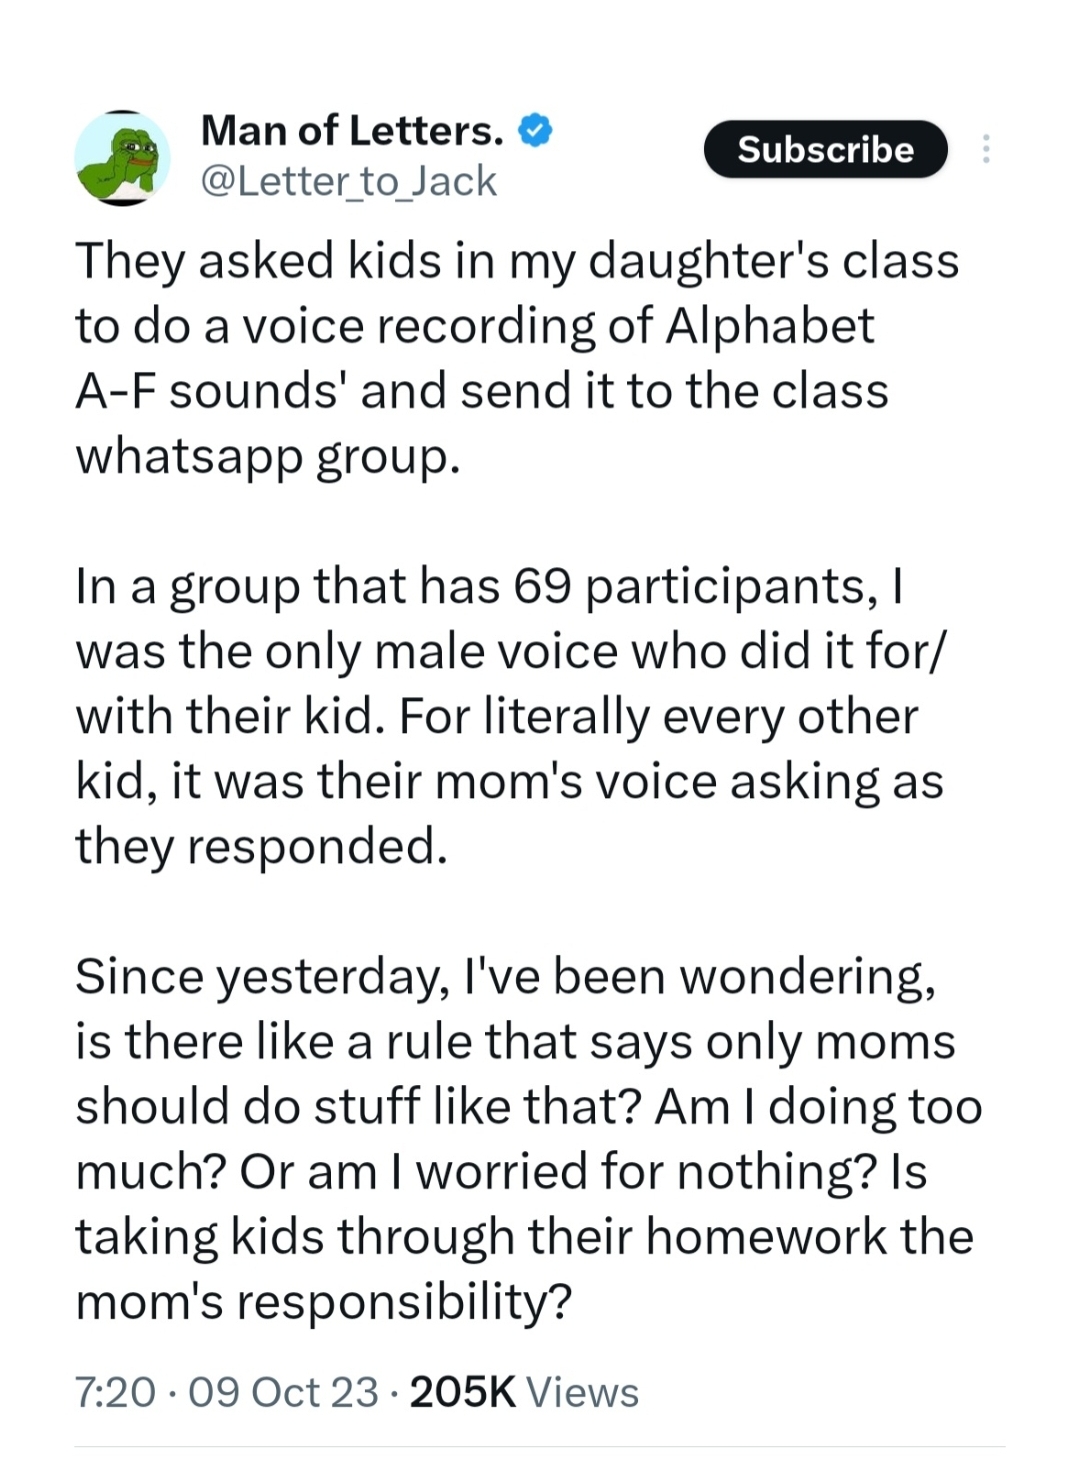Click the 'should do stuff like that?' line
The image size is (1080, 1459).
[x=529, y=1107]
